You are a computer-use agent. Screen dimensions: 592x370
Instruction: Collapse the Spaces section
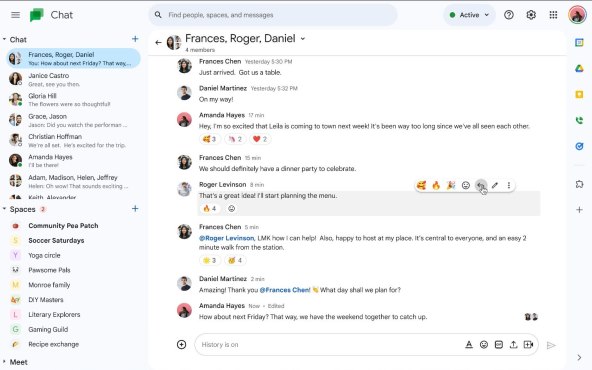pyautogui.click(x=4, y=209)
